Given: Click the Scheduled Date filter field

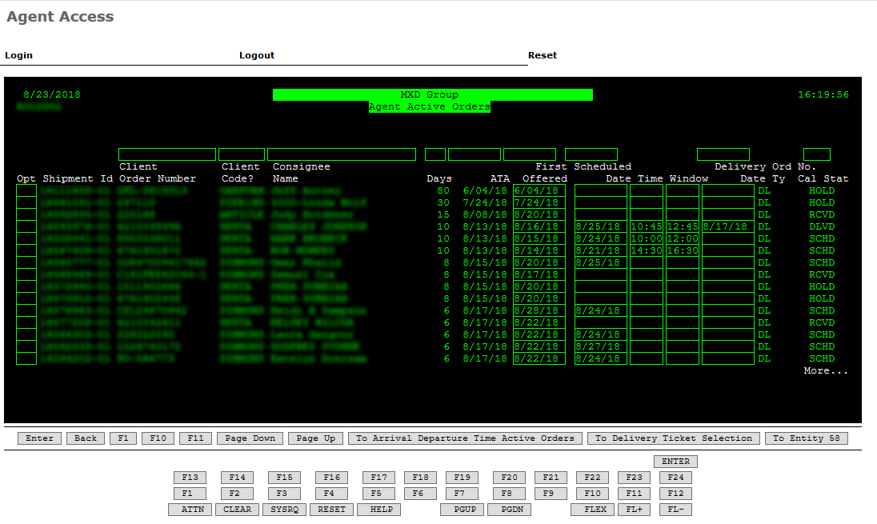Looking at the screenshot, I should pos(591,155).
